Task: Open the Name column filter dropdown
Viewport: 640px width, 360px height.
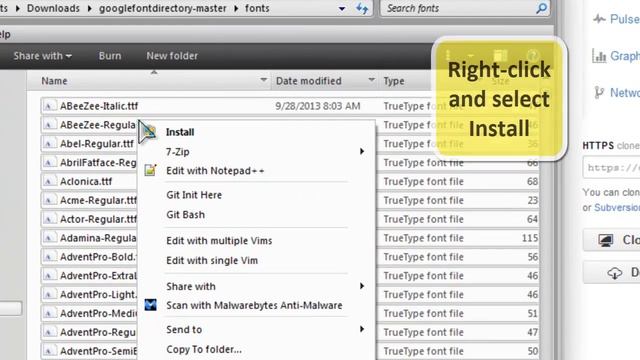Action: coord(264,80)
